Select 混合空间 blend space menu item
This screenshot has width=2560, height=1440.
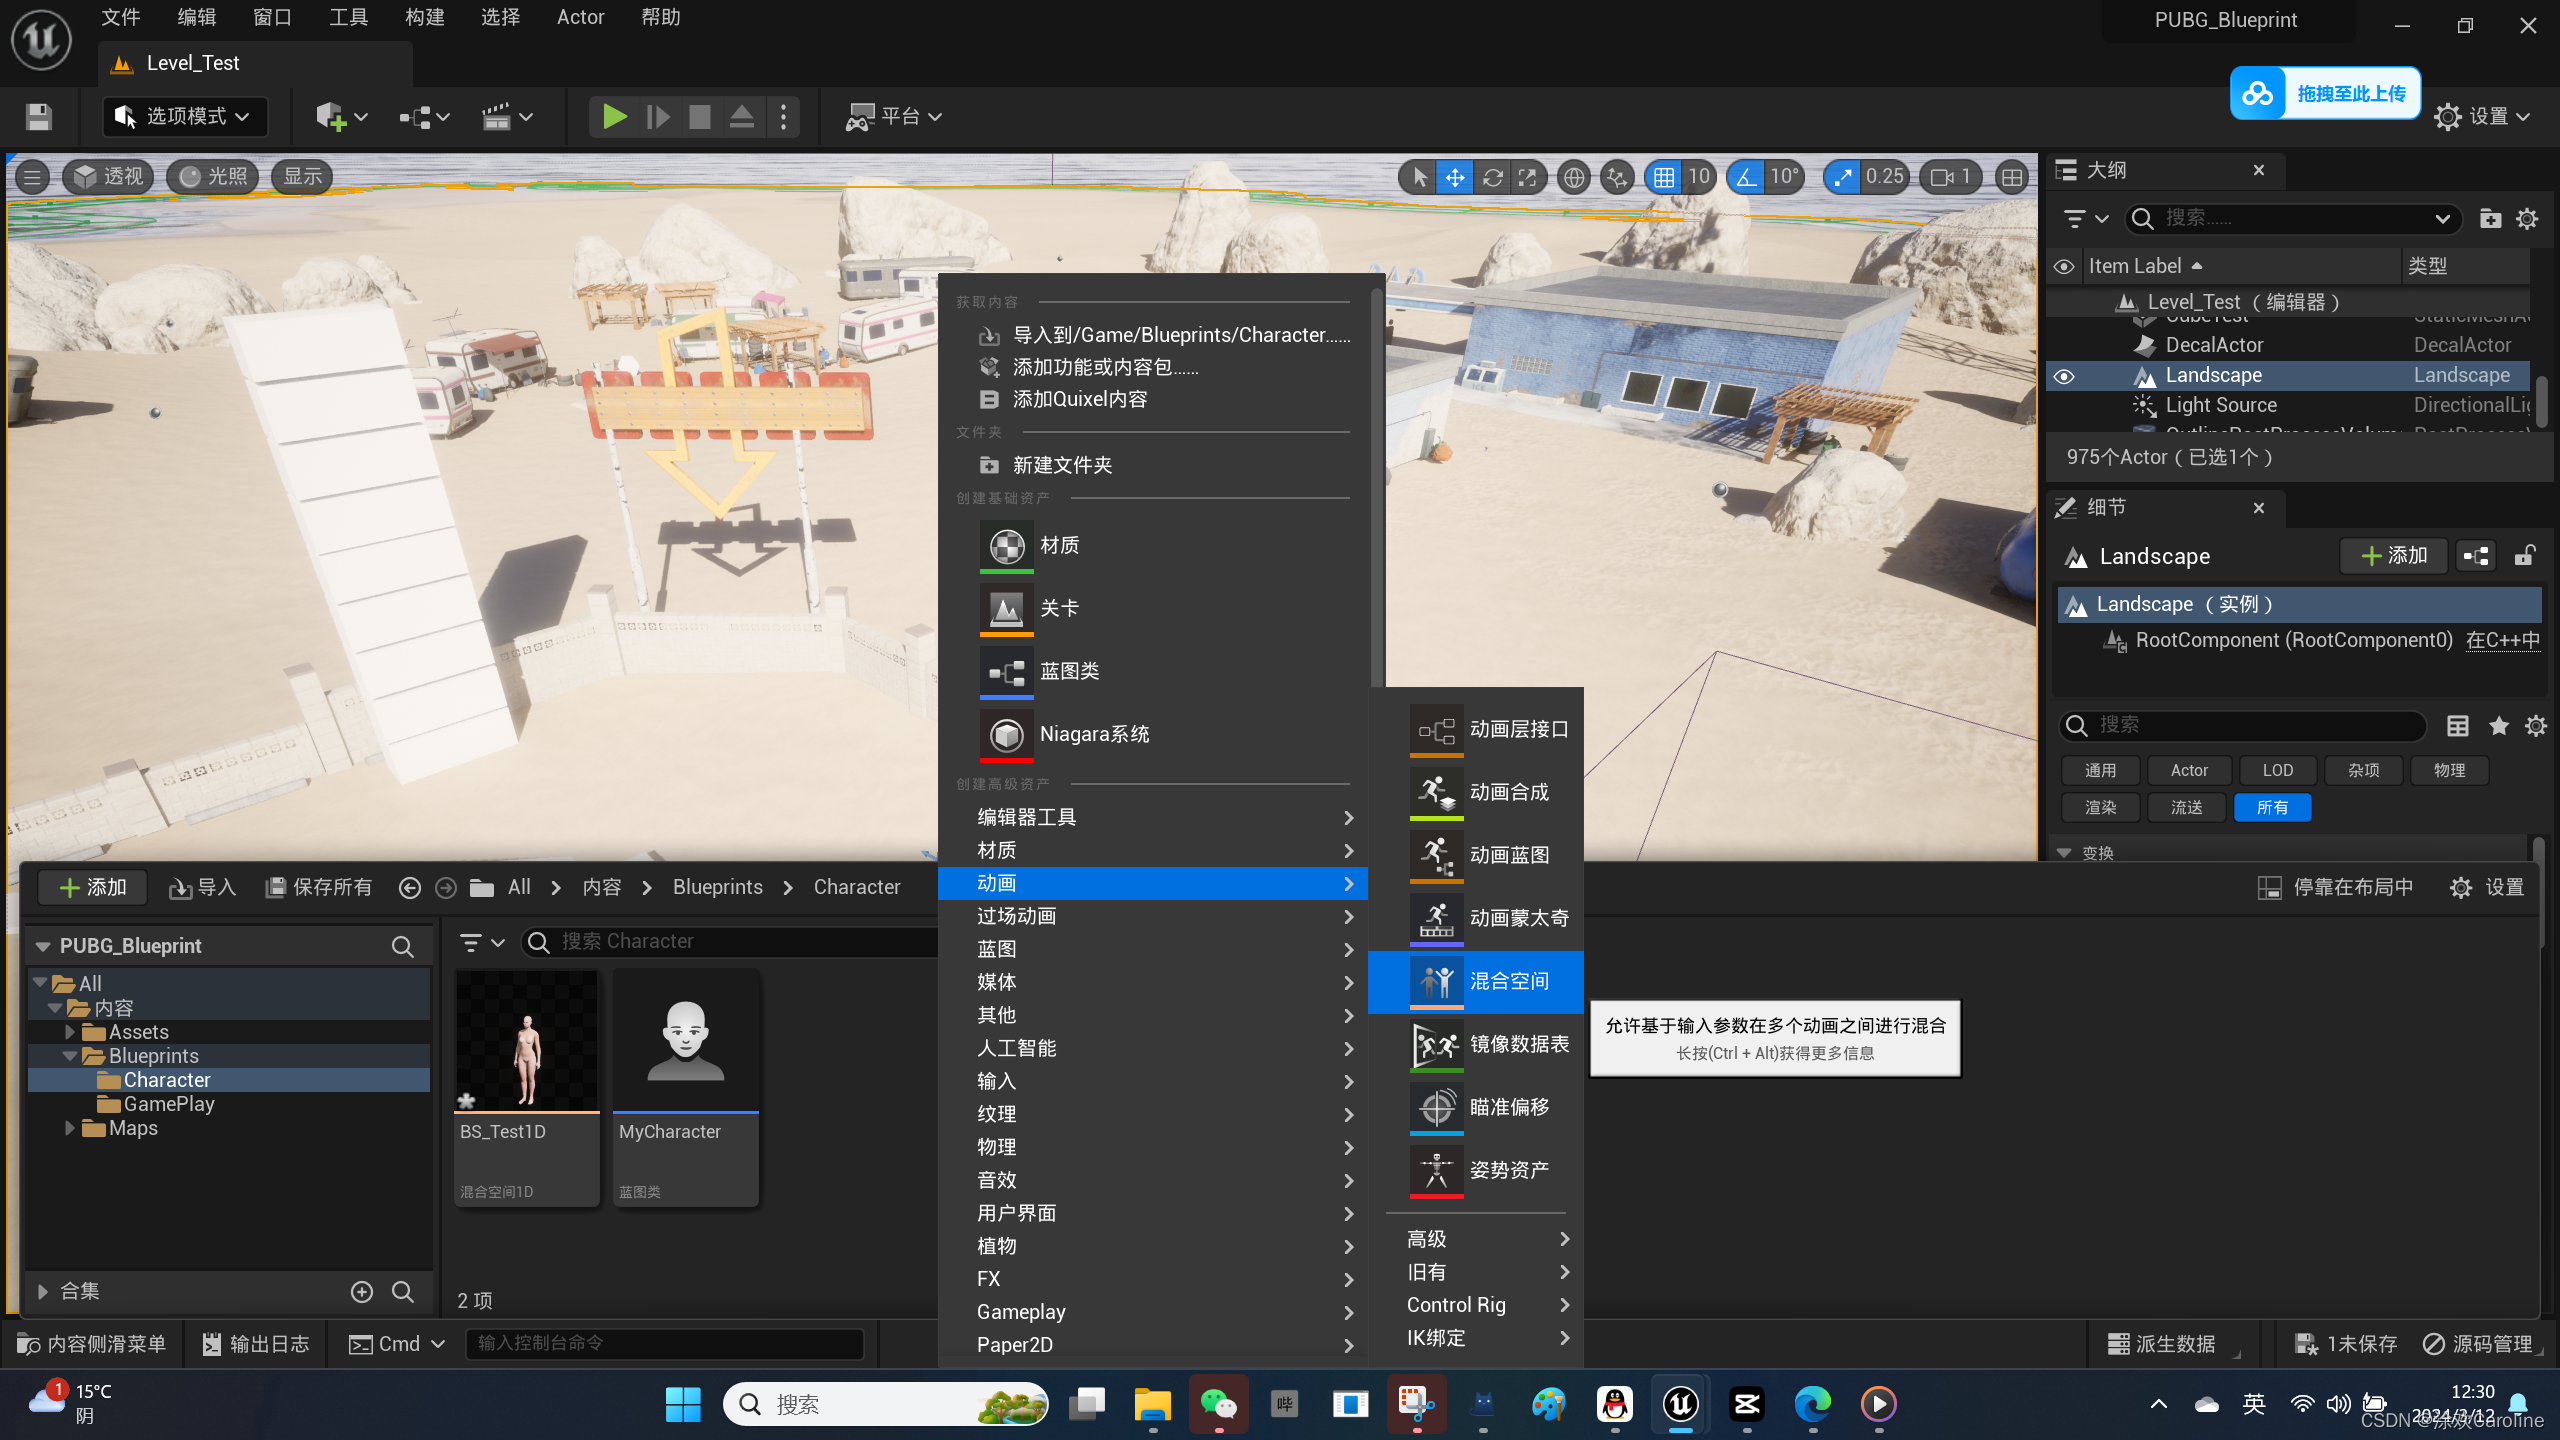[x=1476, y=981]
